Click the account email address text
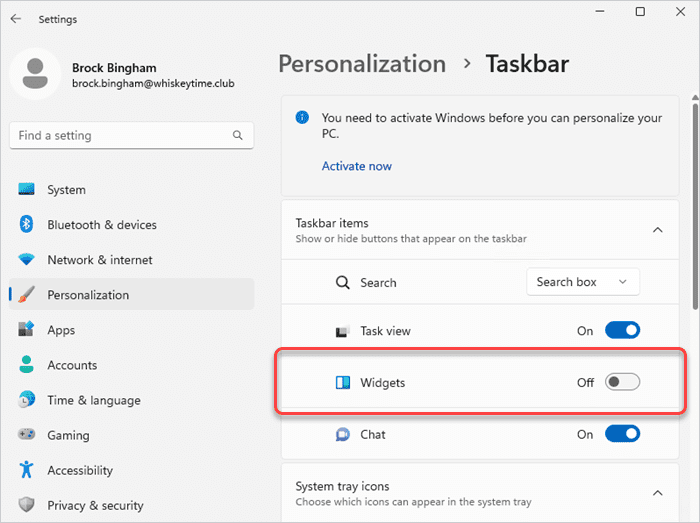Screen dimensions: 700x523 [153, 83]
